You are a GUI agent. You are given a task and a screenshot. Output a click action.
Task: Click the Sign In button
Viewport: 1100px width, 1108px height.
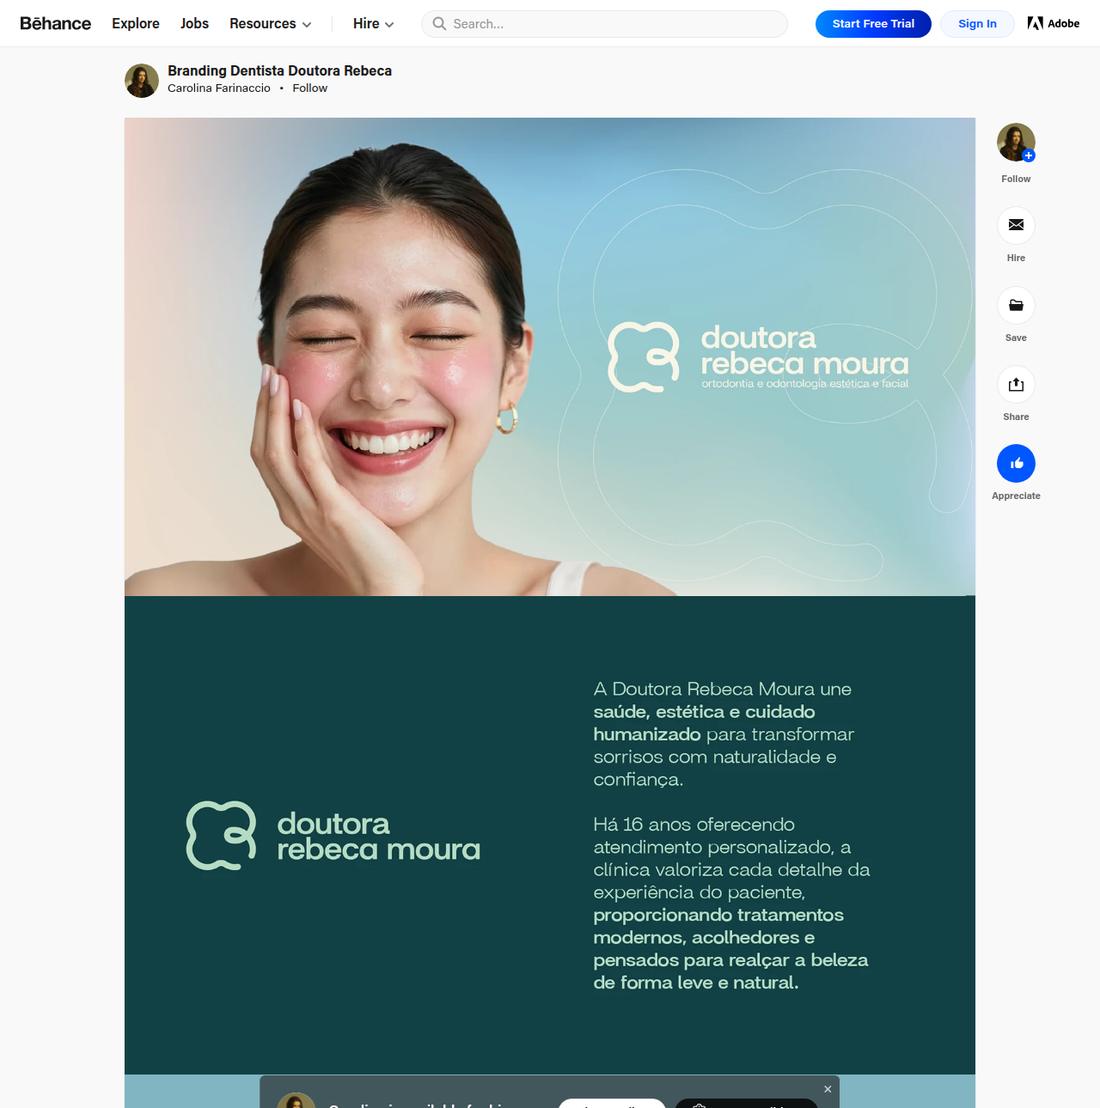977,24
